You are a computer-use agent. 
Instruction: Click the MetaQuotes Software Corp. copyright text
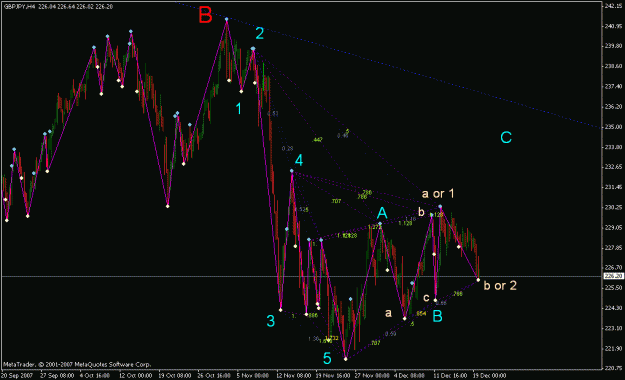(x=77, y=364)
